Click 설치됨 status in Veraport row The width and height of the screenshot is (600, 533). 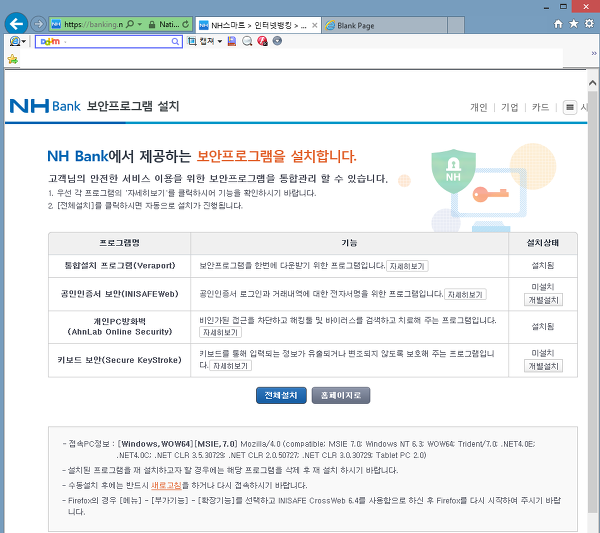click(x=543, y=266)
